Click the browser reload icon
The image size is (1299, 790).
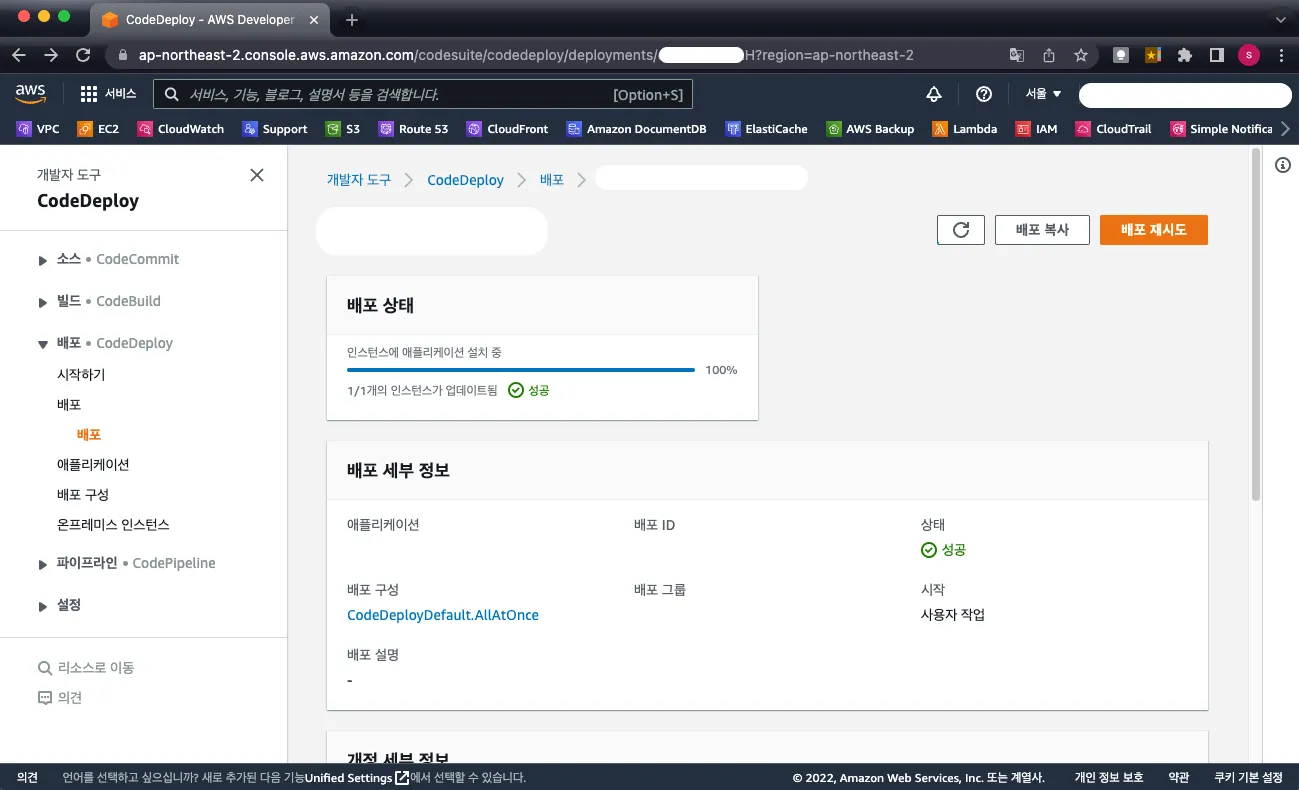83,56
